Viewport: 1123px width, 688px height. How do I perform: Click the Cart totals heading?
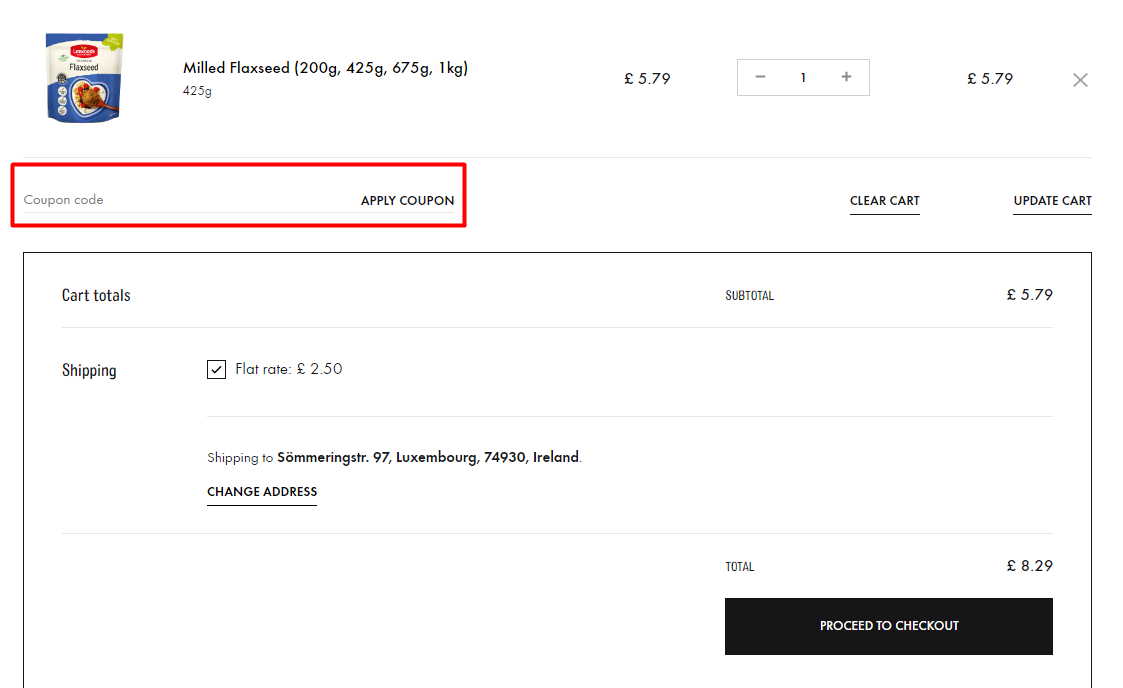[96, 296]
